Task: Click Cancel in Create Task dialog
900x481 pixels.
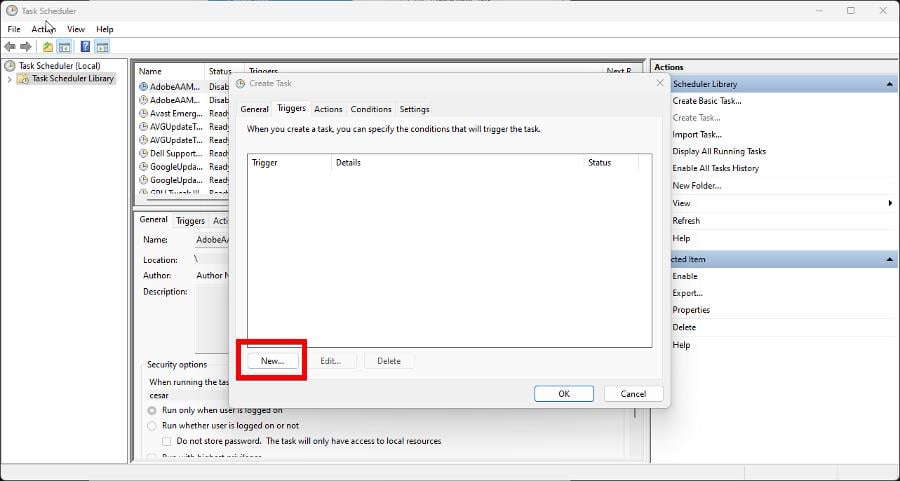Action: [x=634, y=394]
